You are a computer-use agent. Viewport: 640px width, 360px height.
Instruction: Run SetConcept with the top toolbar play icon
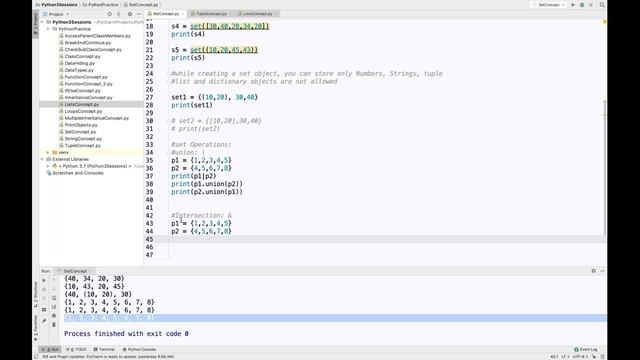point(573,5)
